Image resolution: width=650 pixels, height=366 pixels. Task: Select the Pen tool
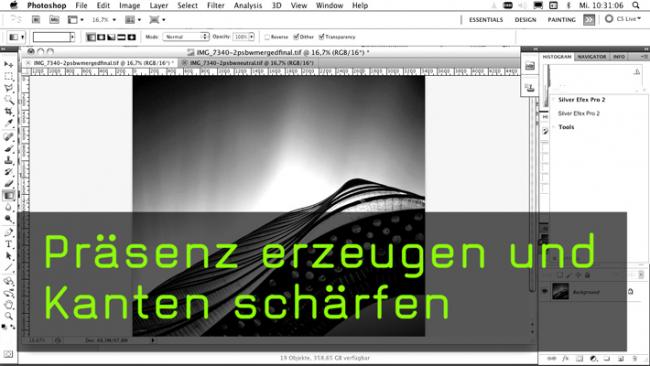tap(8, 232)
